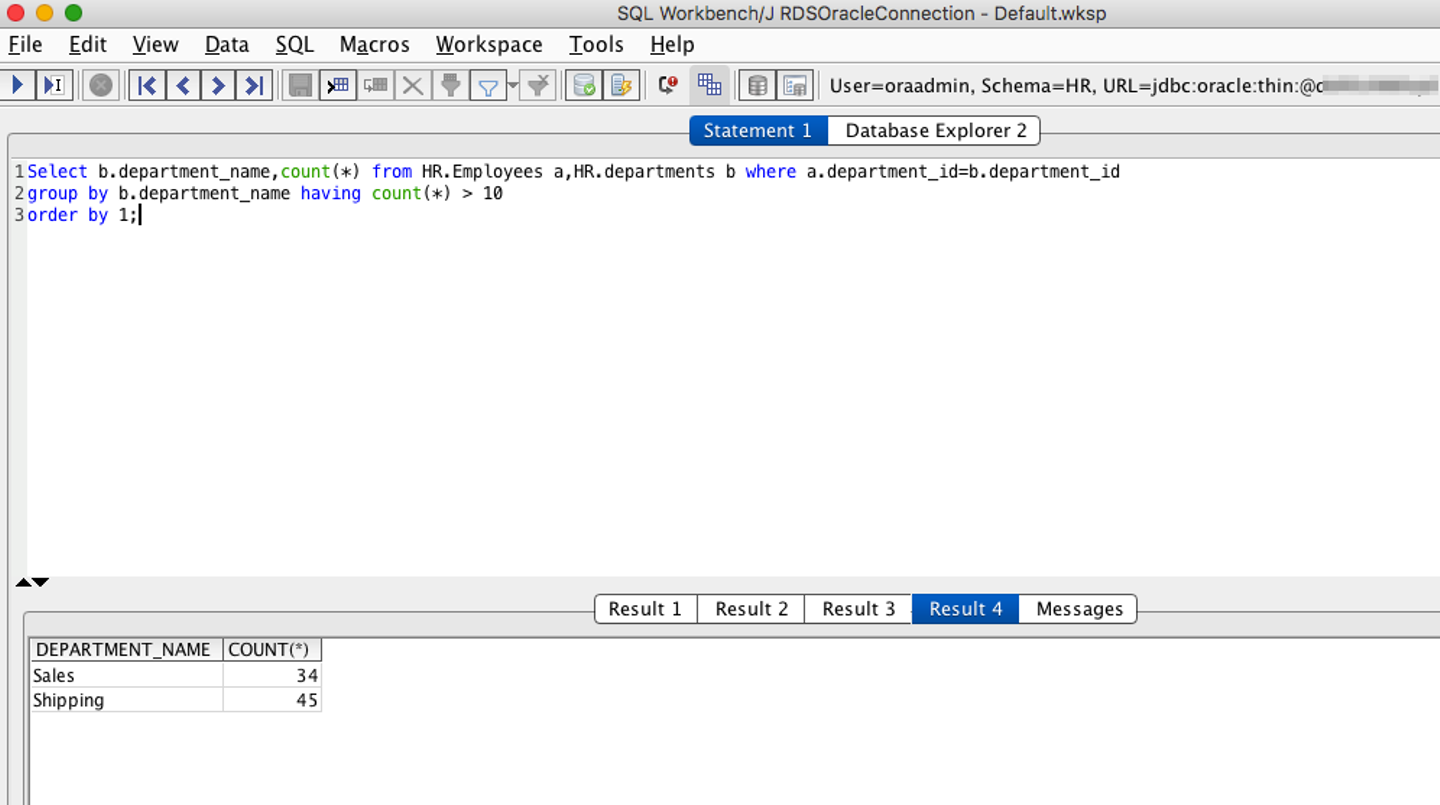Screen dimensions: 1440x805
Task: Switch to the Result 1 tab
Action: point(645,609)
